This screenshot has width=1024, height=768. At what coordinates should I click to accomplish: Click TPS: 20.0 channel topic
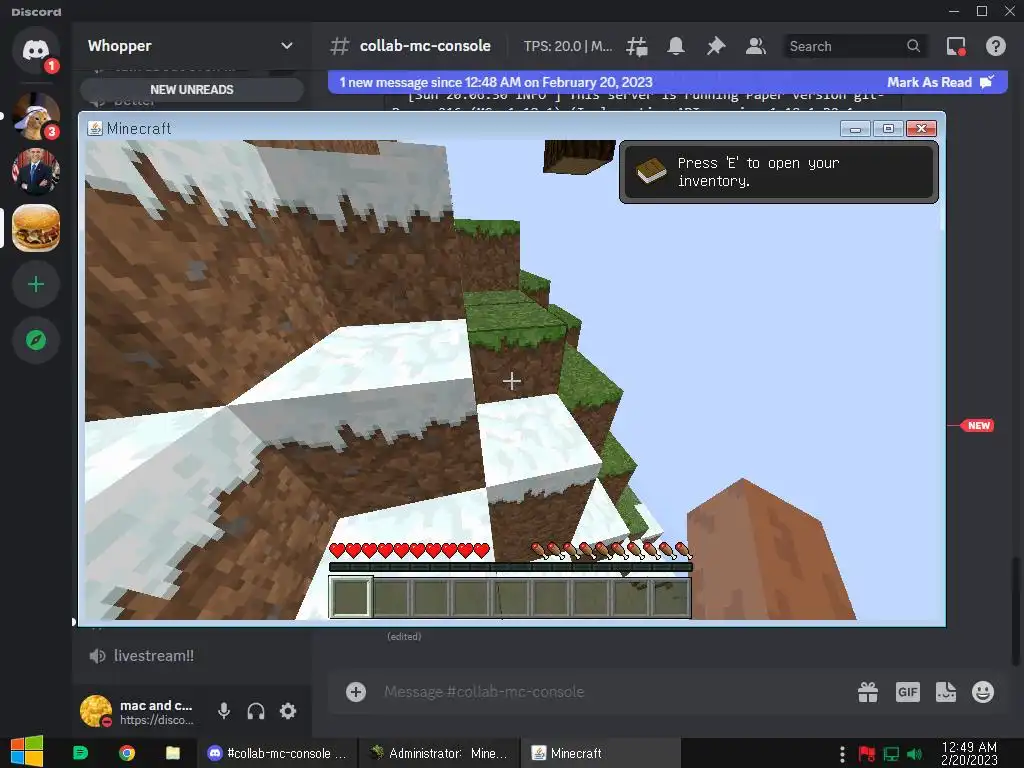568,46
